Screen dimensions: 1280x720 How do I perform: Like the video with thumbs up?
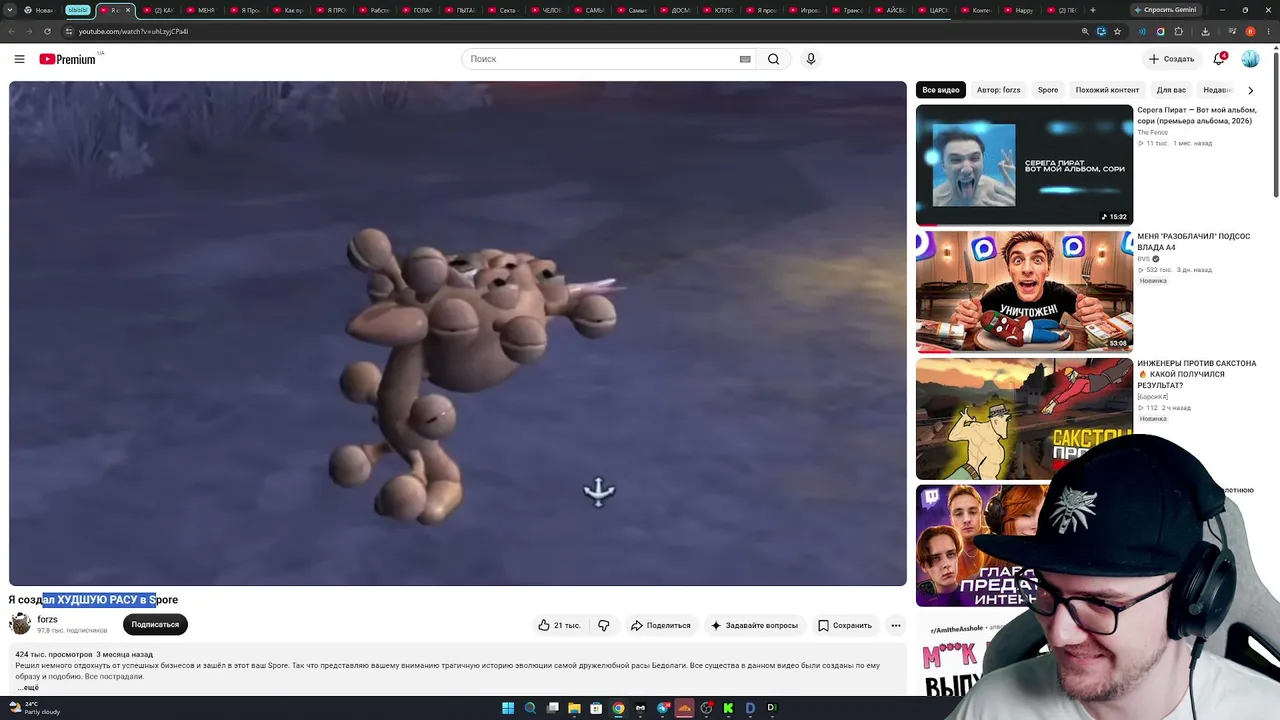tap(559, 625)
